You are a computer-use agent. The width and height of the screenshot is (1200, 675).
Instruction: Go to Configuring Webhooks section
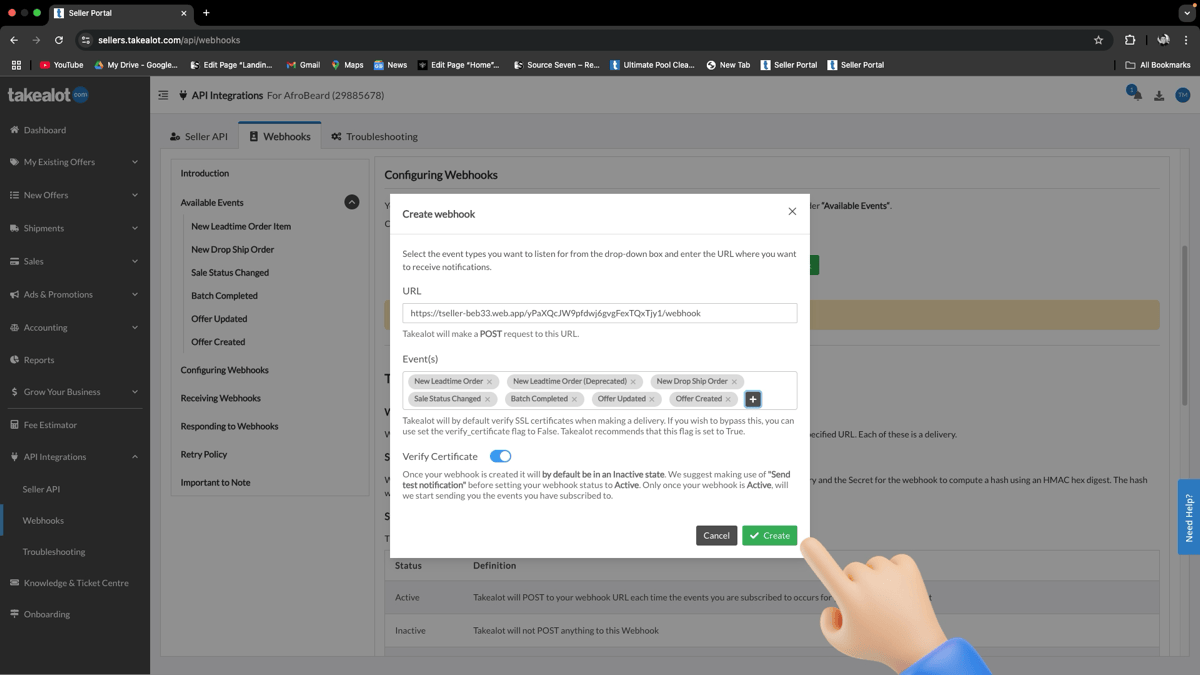tap(224, 370)
